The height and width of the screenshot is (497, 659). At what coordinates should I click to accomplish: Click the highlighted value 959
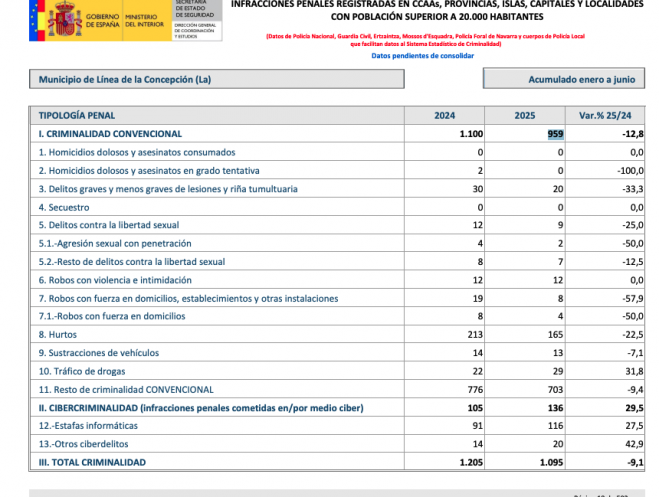tap(555, 134)
